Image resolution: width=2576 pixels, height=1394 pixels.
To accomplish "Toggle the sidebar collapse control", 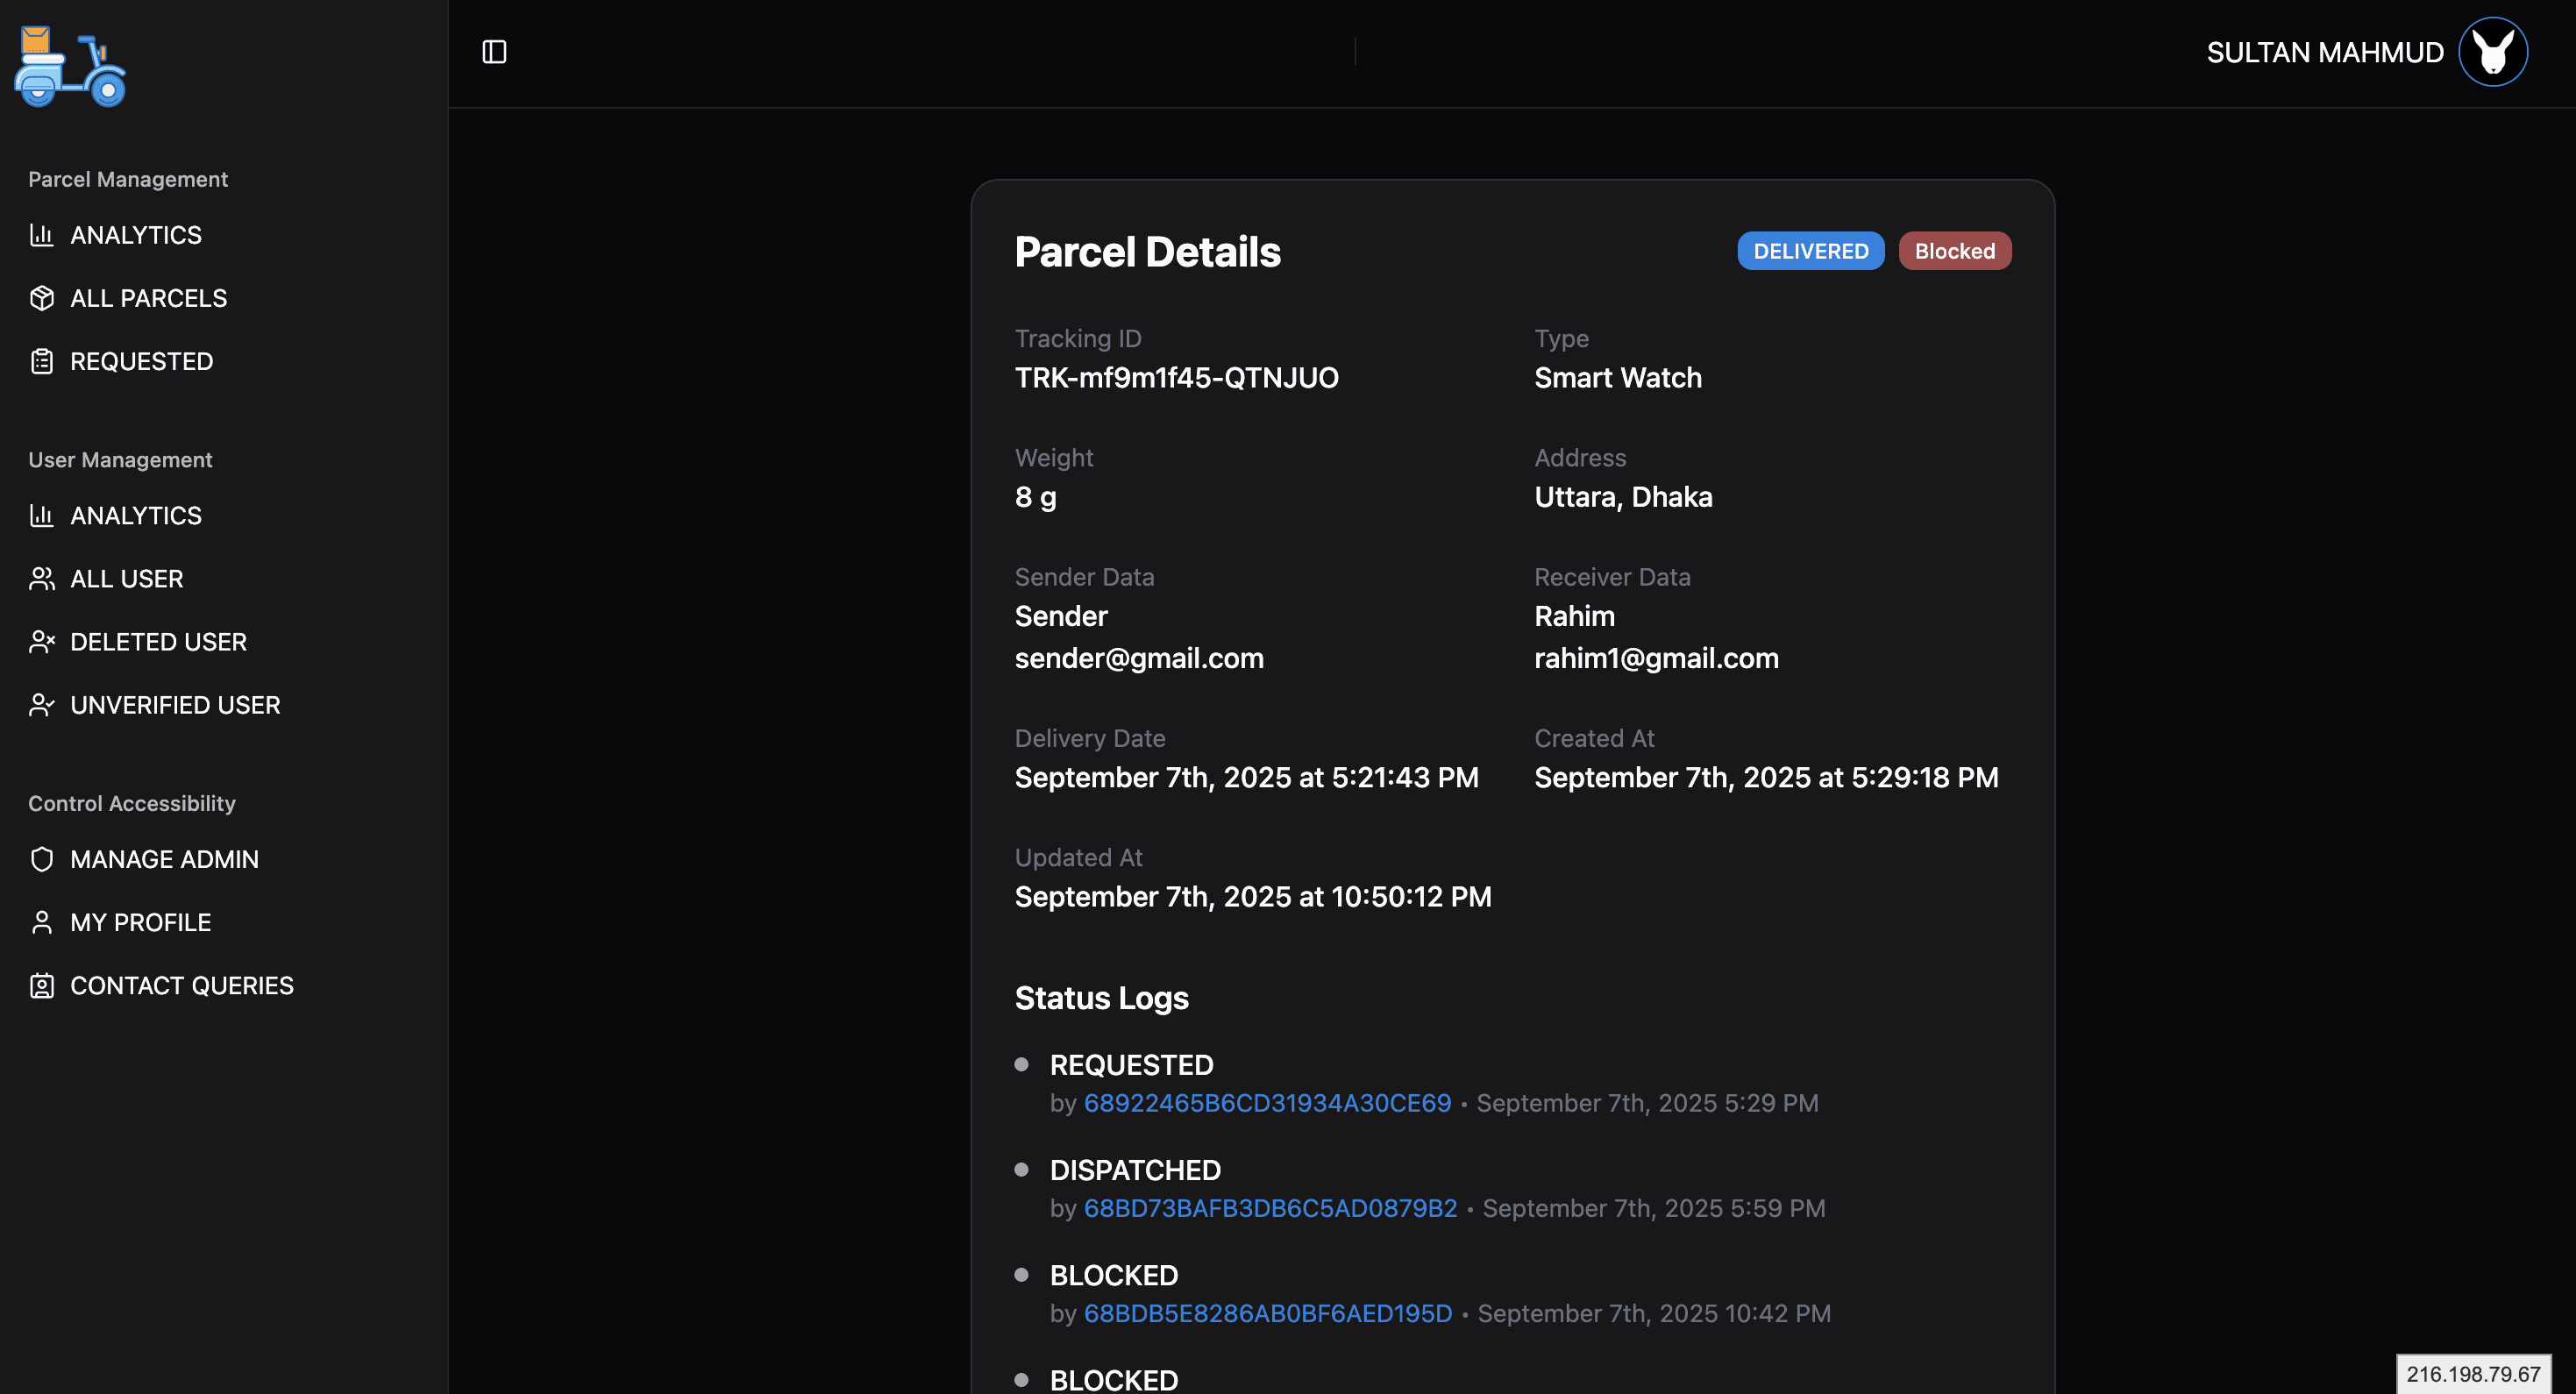I will [x=496, y=51].
